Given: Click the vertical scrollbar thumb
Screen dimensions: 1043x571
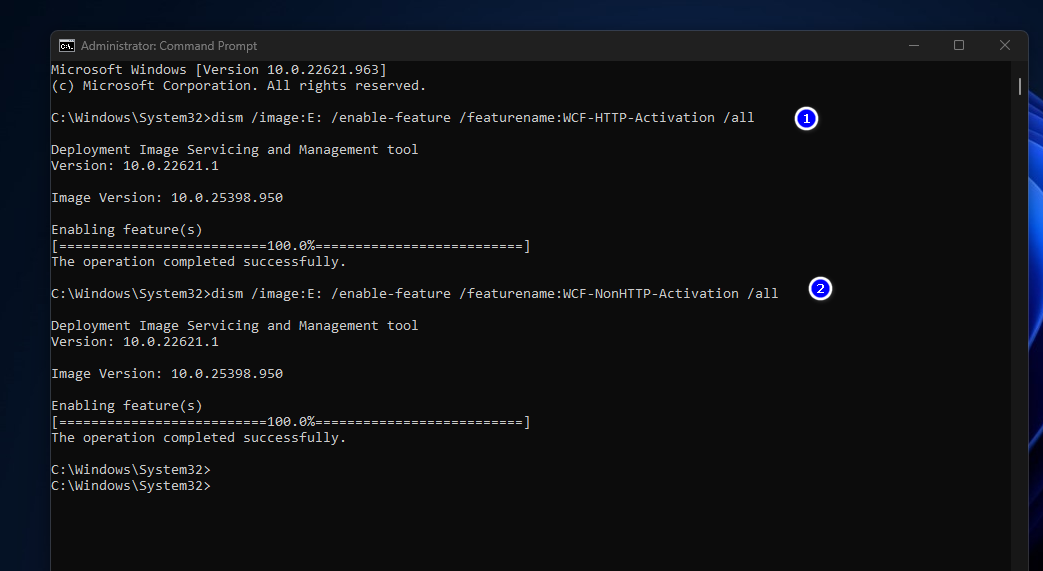Looking at the screenshot, I should [1019, 86].
